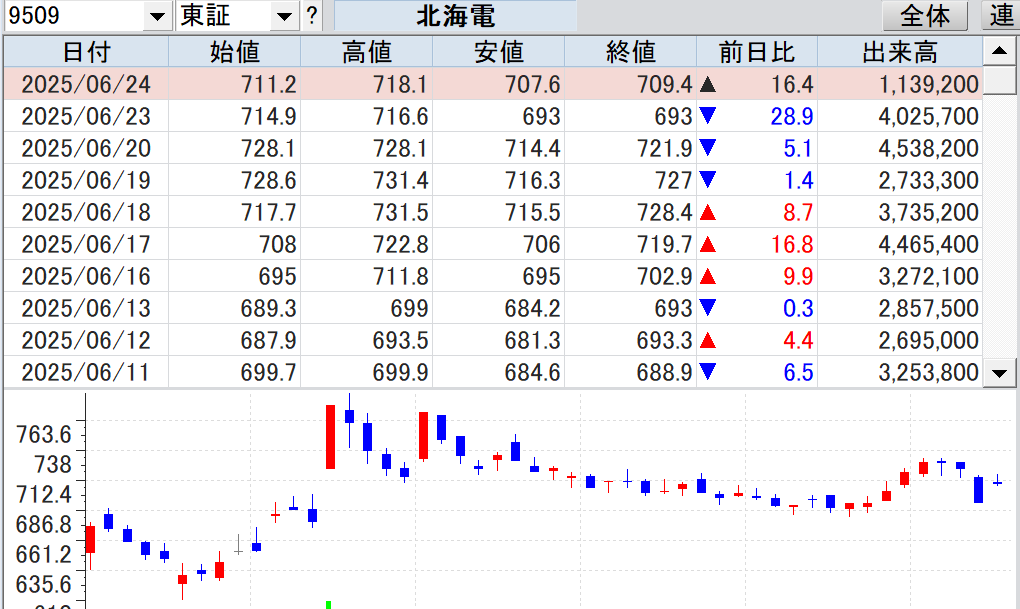
Task: Select the 2025/06/24 date row
Action: pyautogui.click(x=493, y=84)
